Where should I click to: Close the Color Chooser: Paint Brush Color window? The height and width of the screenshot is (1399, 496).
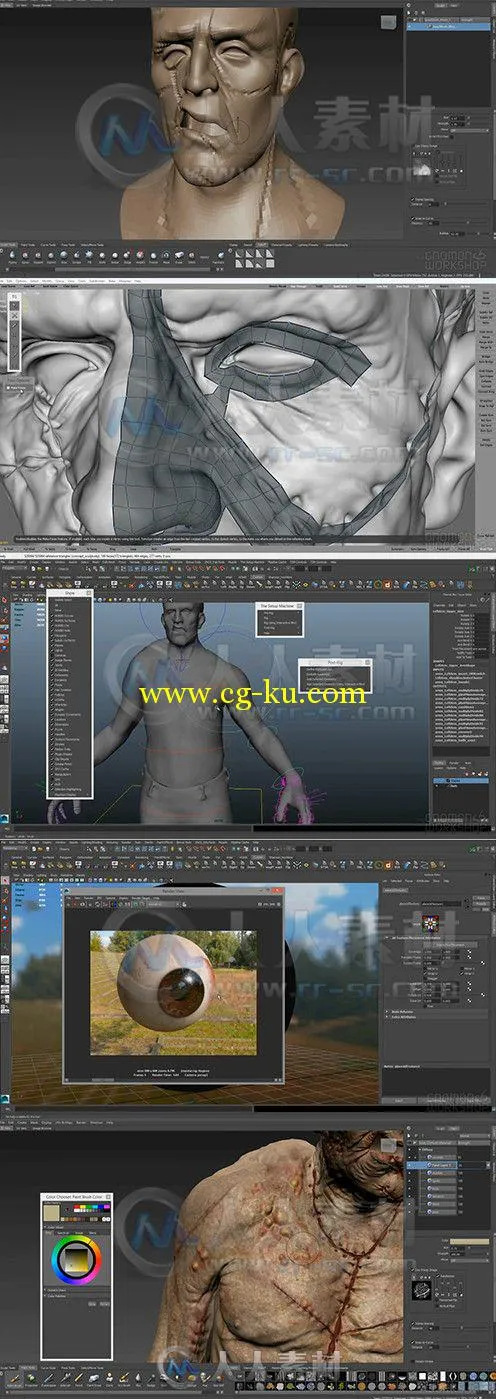click(110, 1196)
